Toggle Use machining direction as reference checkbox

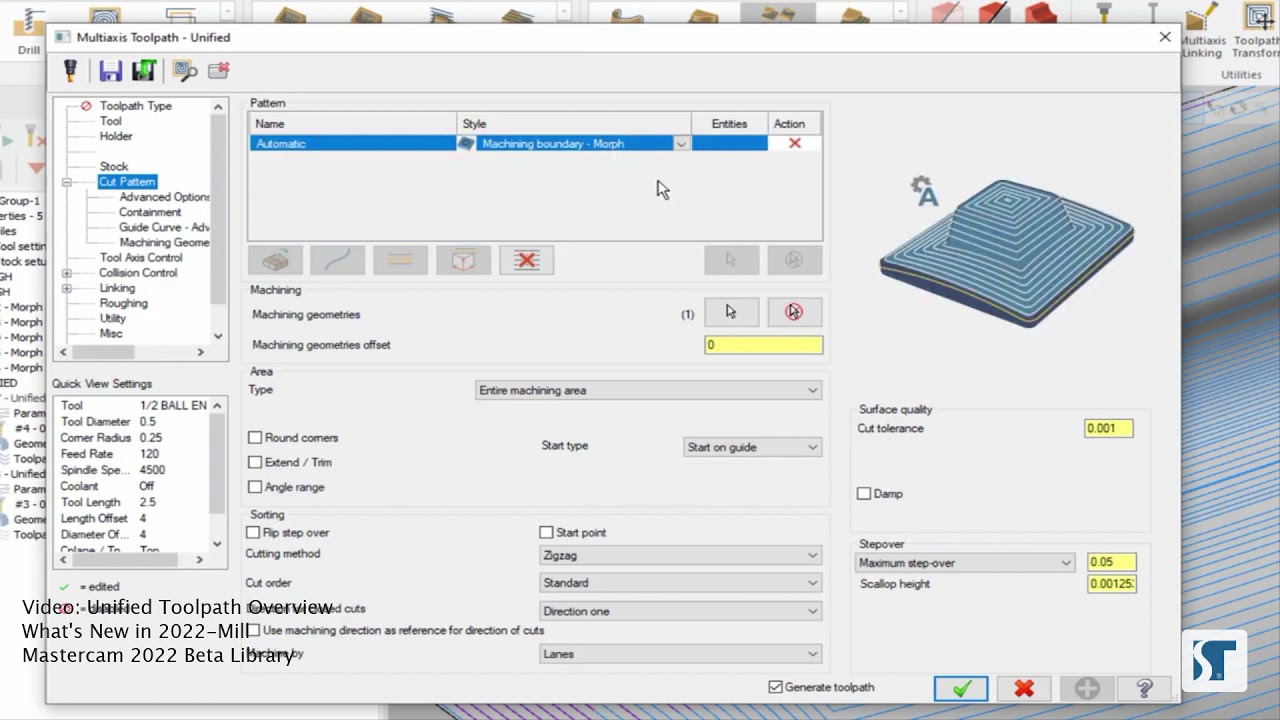[x=253, y=630]
